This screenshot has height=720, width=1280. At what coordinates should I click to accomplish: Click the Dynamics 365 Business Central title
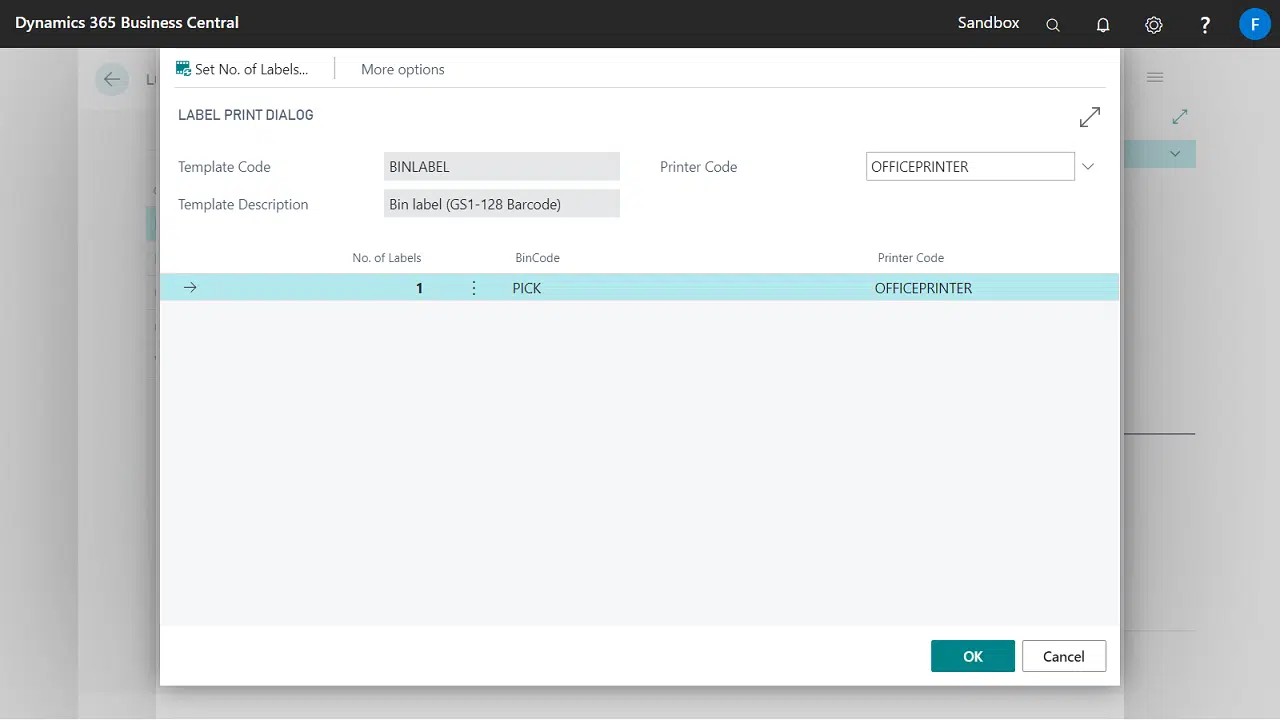(x=127, y=22)
